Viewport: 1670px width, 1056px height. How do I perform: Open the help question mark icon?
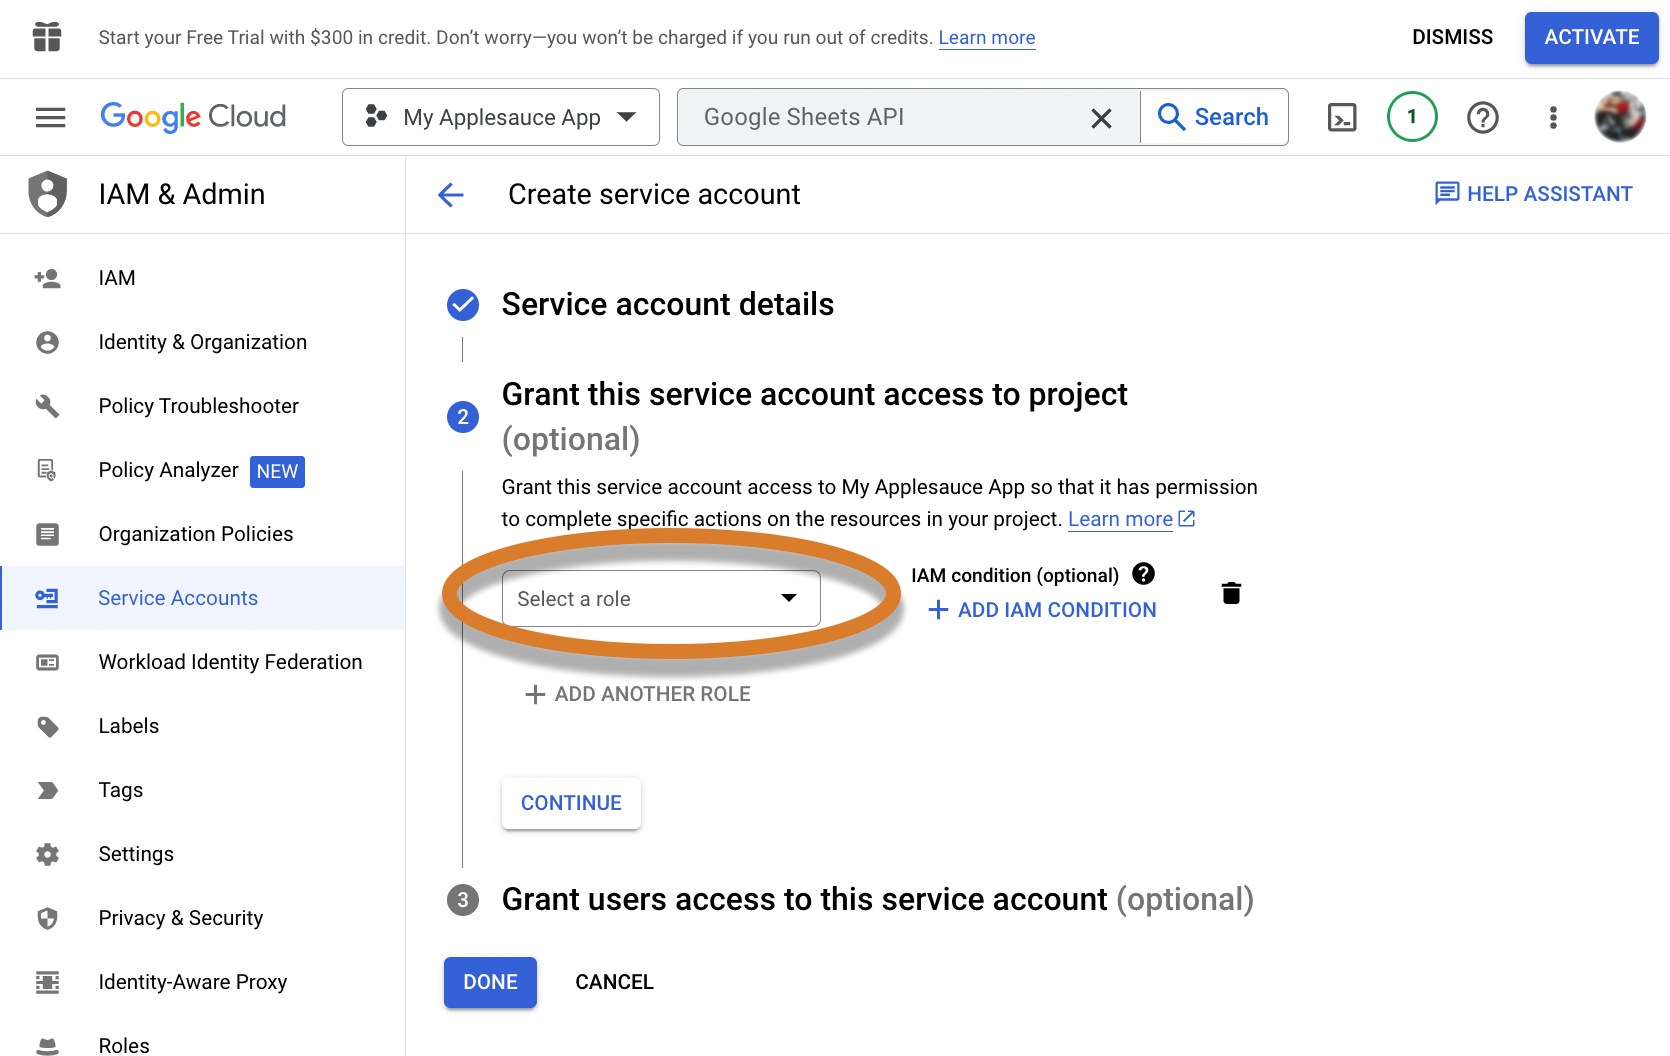coord(1482,118)
